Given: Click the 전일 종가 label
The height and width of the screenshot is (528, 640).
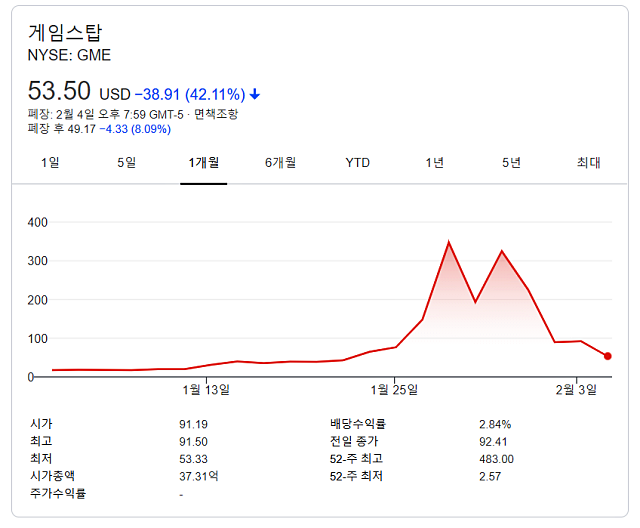Looking at the screenshot, I should pos(354,441).
